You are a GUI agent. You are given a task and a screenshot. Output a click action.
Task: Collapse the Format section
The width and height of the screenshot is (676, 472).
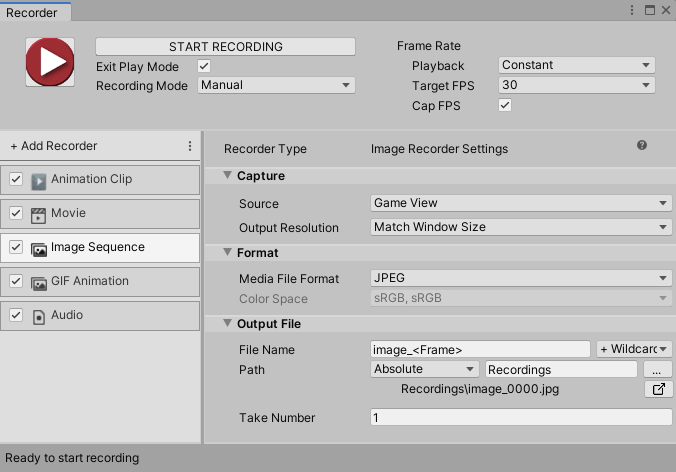pos(227,252)
